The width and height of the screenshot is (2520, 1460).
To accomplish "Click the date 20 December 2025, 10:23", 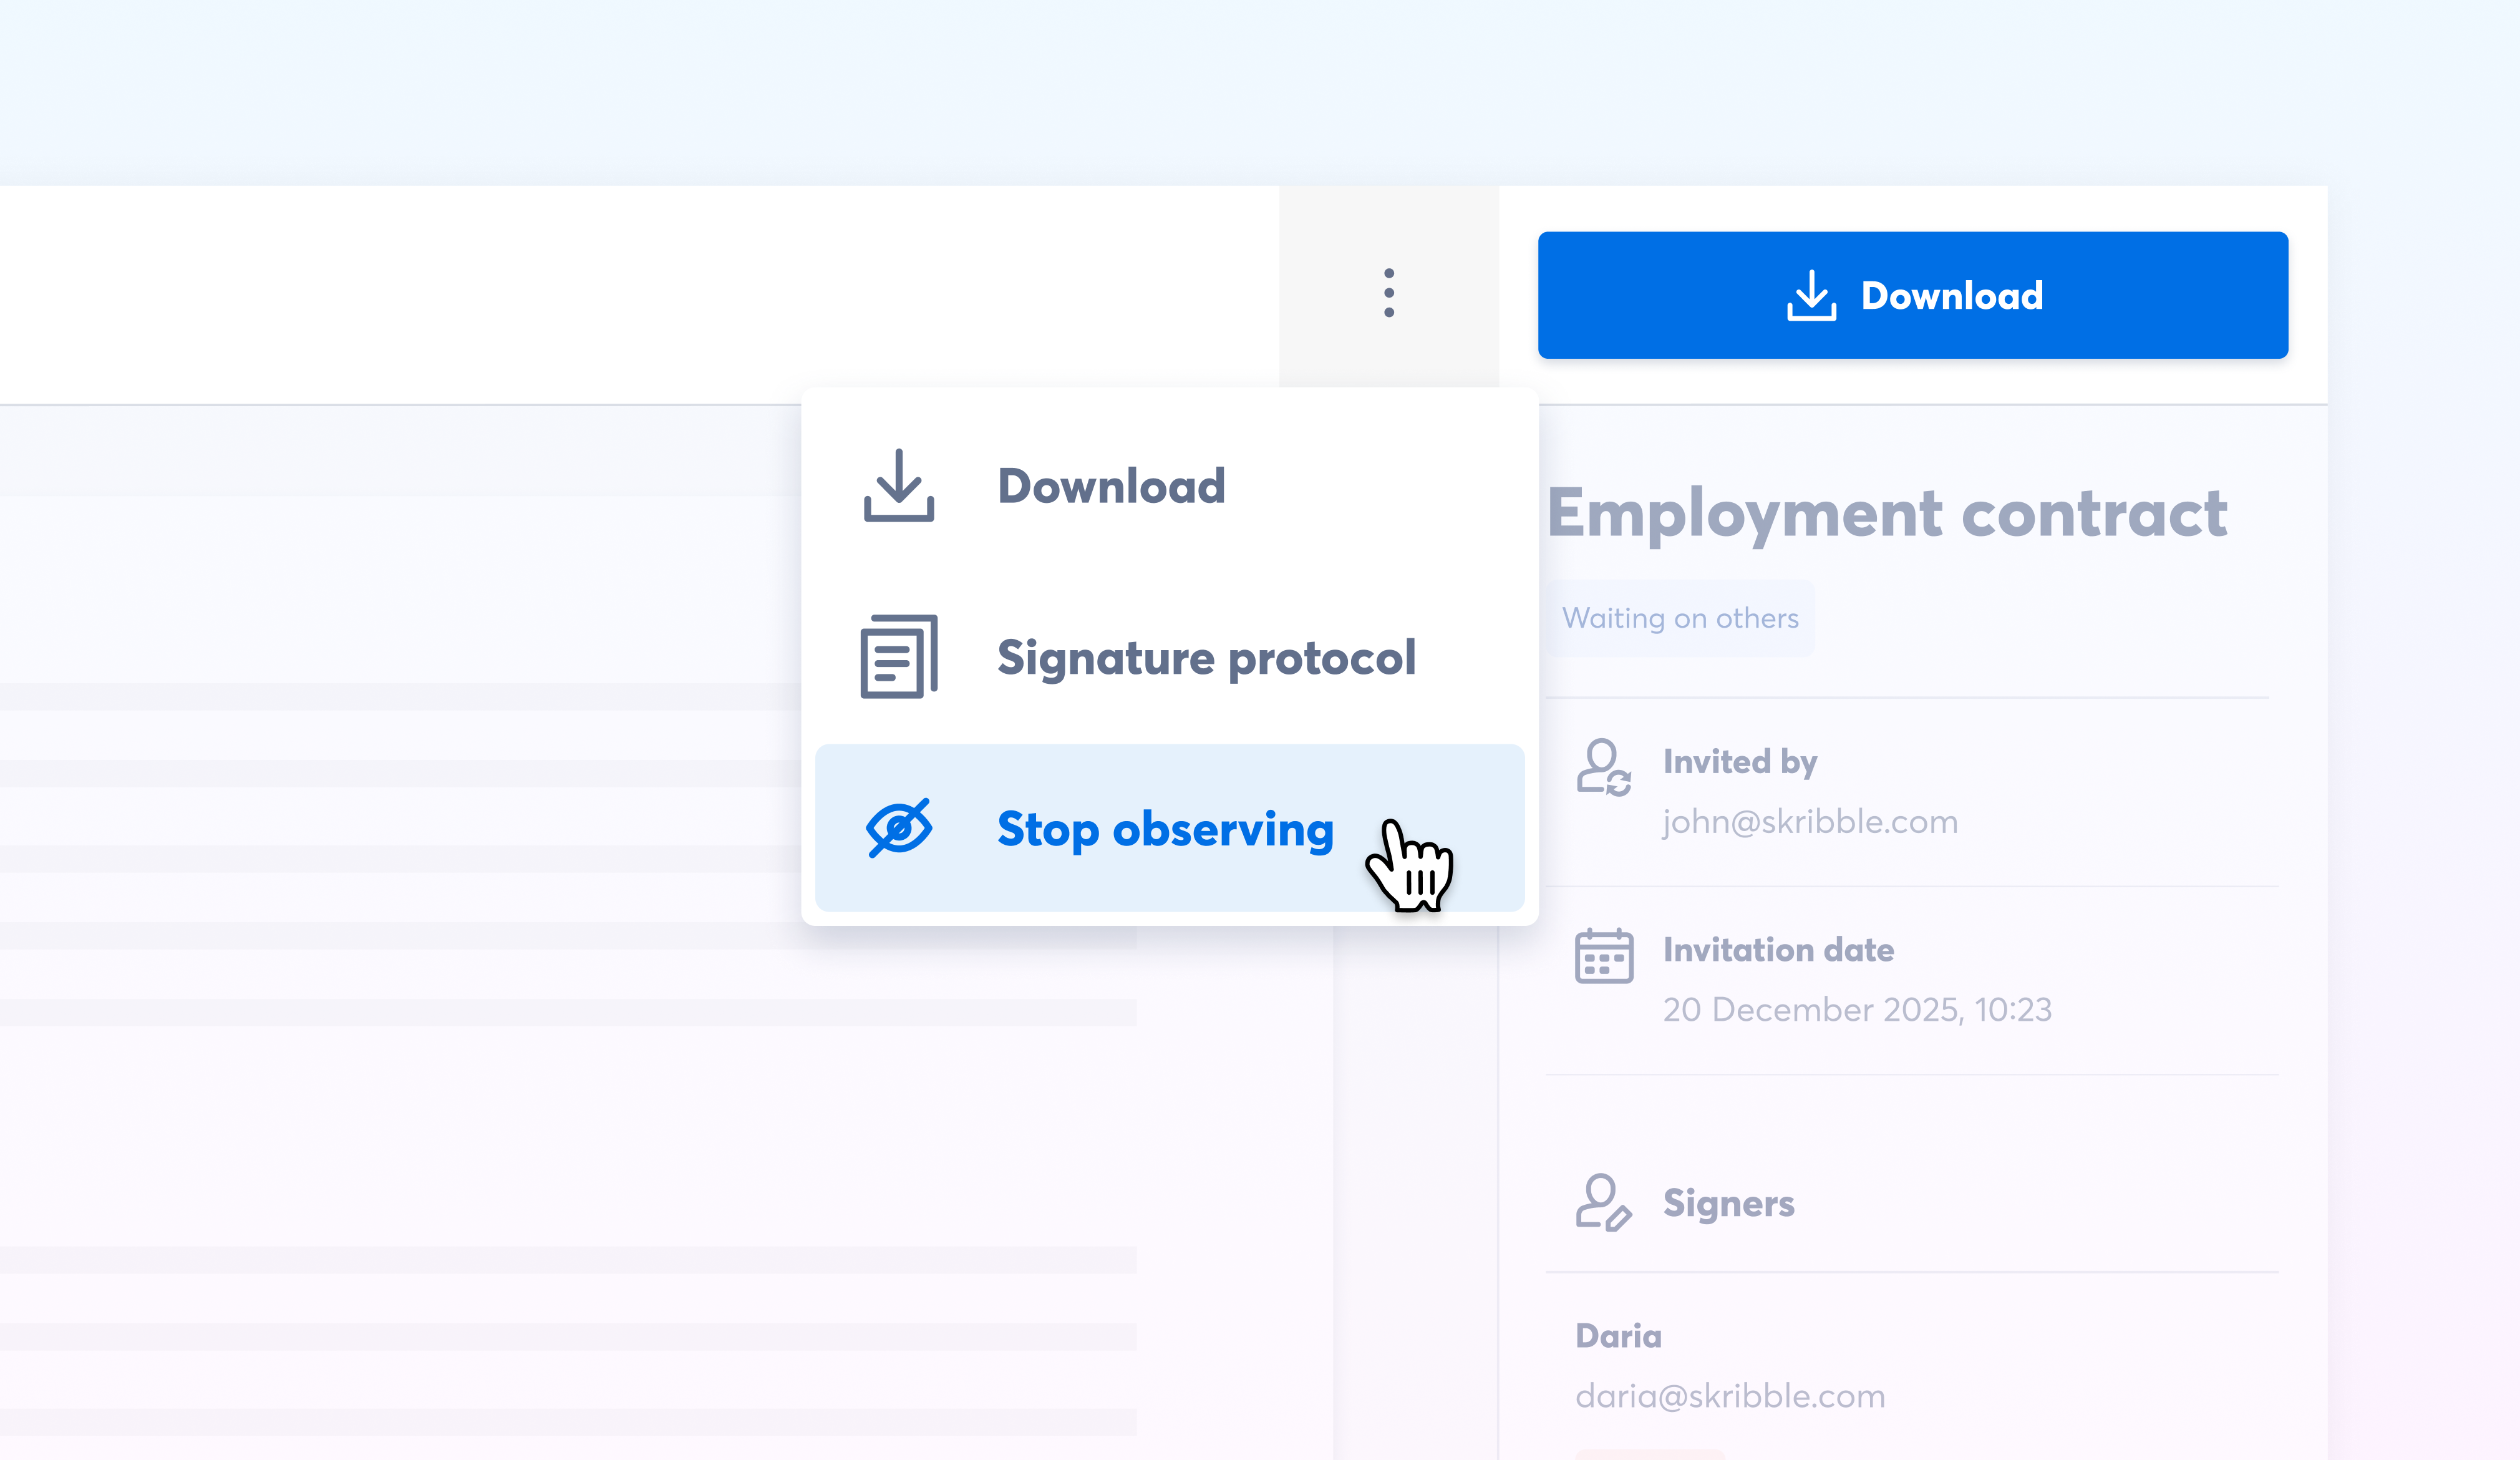I will click(1857, 1010).
